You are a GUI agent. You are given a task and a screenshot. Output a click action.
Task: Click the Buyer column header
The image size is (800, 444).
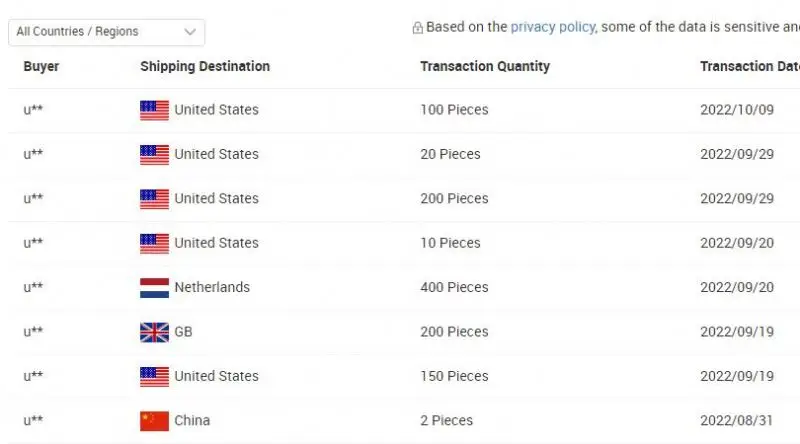click(41, 66)
